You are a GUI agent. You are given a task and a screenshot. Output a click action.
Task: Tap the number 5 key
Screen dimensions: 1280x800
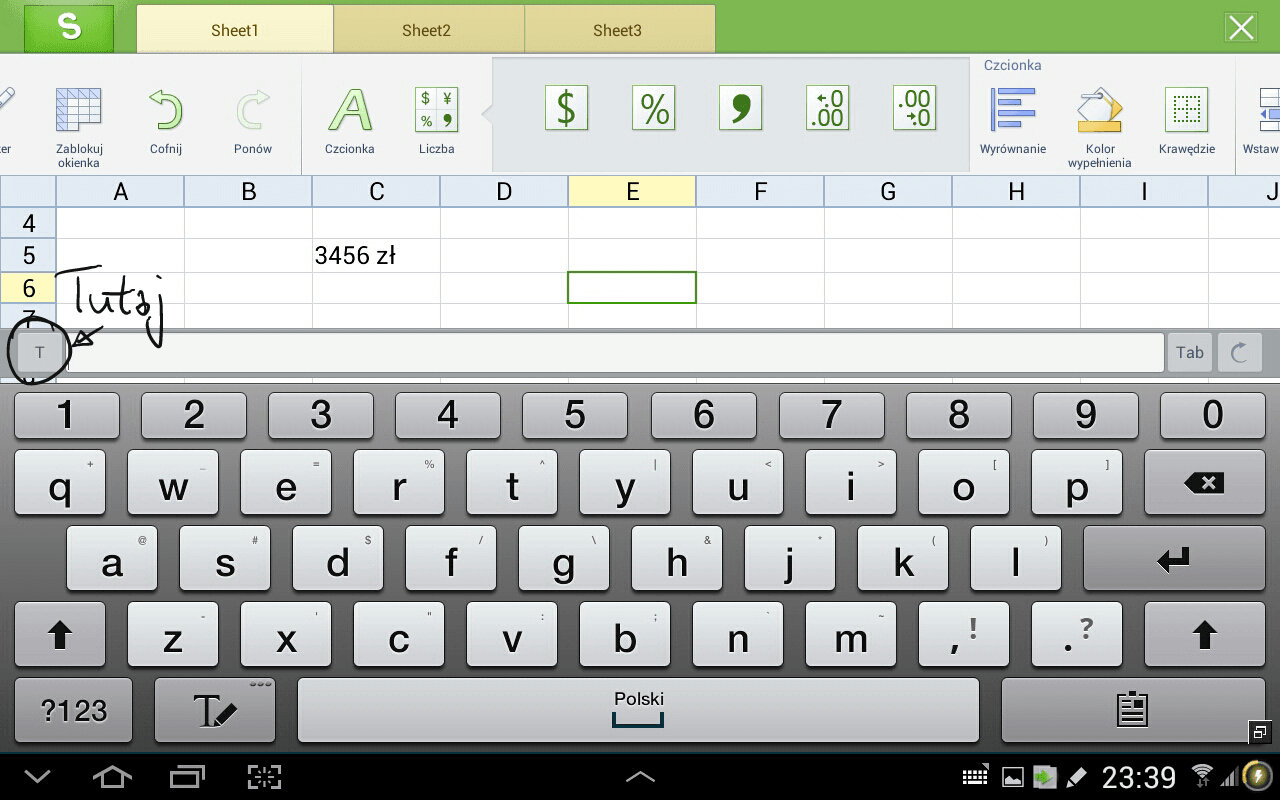575,415
